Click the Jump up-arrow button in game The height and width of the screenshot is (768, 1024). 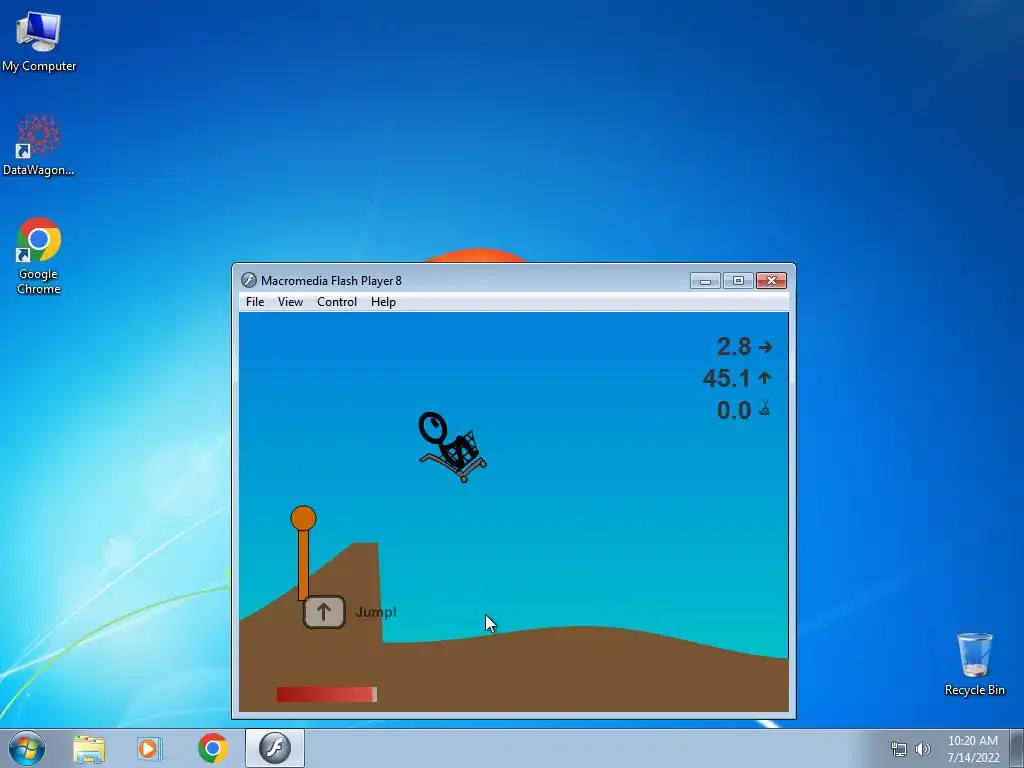coord(324,612)
